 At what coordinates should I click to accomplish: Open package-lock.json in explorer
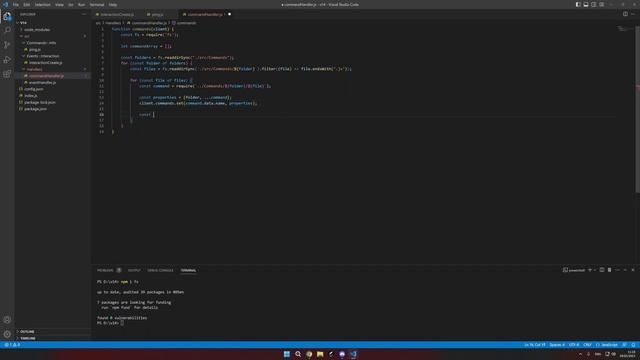tap(40, 102)
